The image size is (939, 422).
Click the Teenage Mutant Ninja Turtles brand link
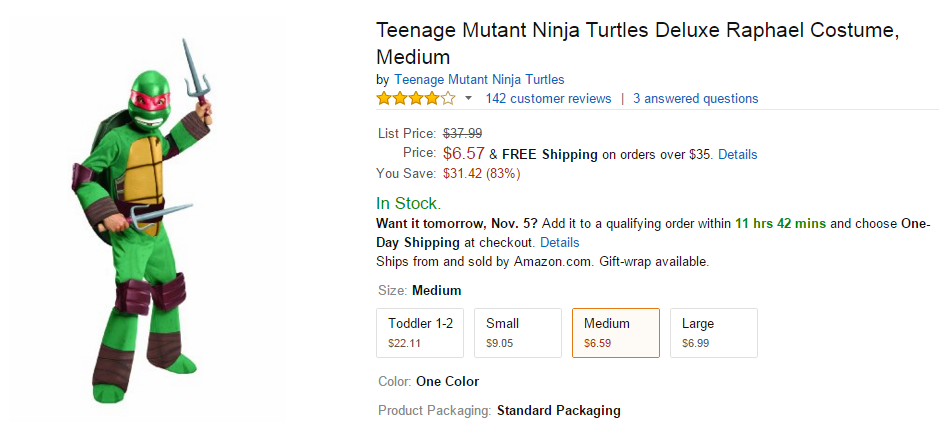[x=479, y=79]
